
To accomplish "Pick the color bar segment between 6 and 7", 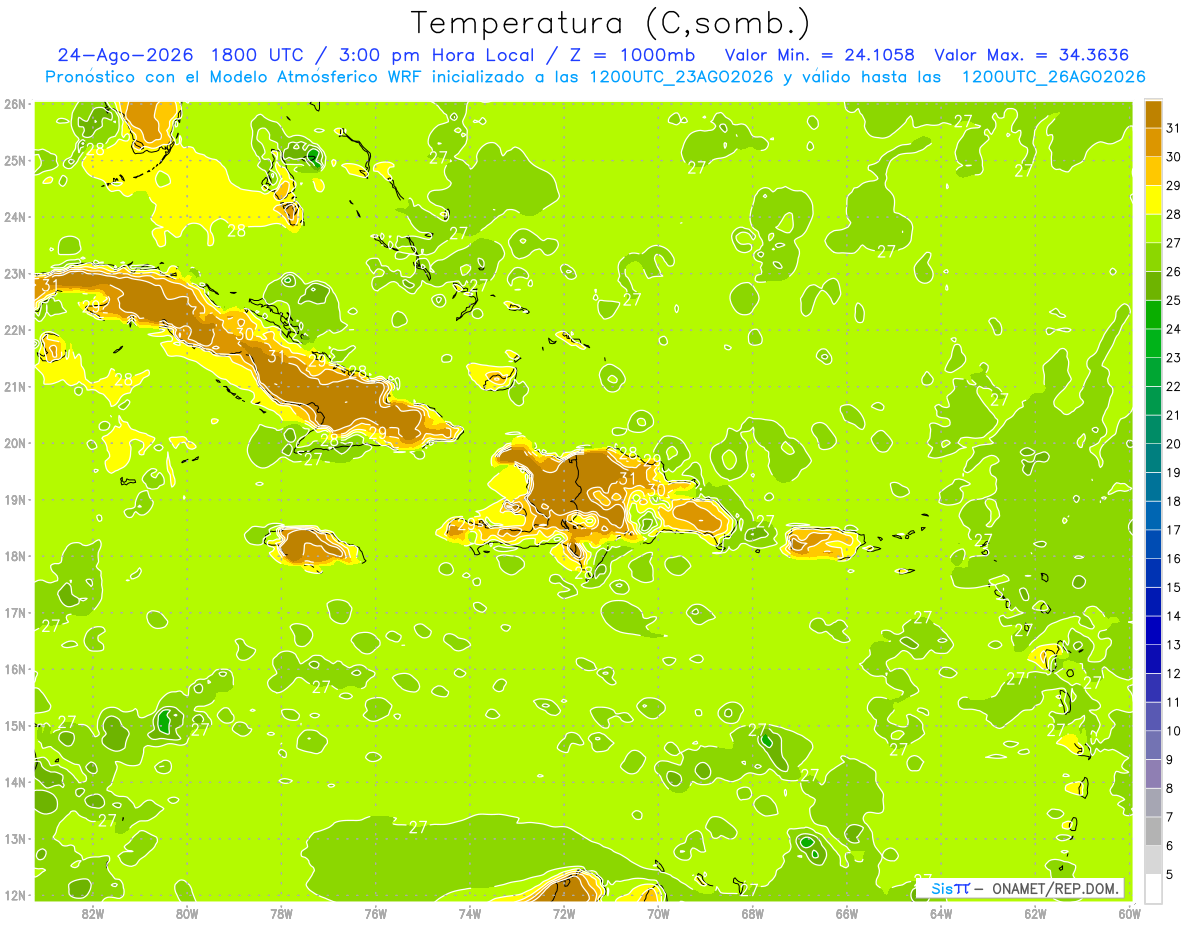I will click(1153, 831).
